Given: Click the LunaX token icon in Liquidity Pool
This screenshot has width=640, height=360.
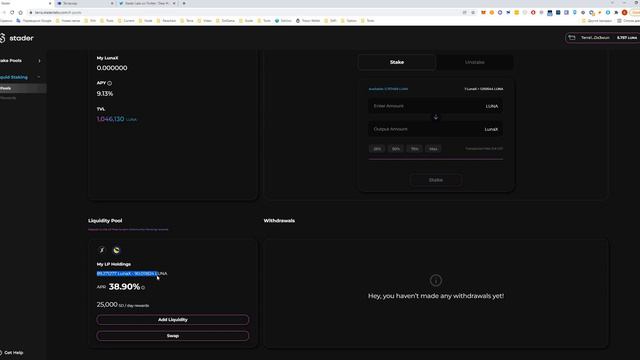Looking at the screenshot, I should click(102, 250).
